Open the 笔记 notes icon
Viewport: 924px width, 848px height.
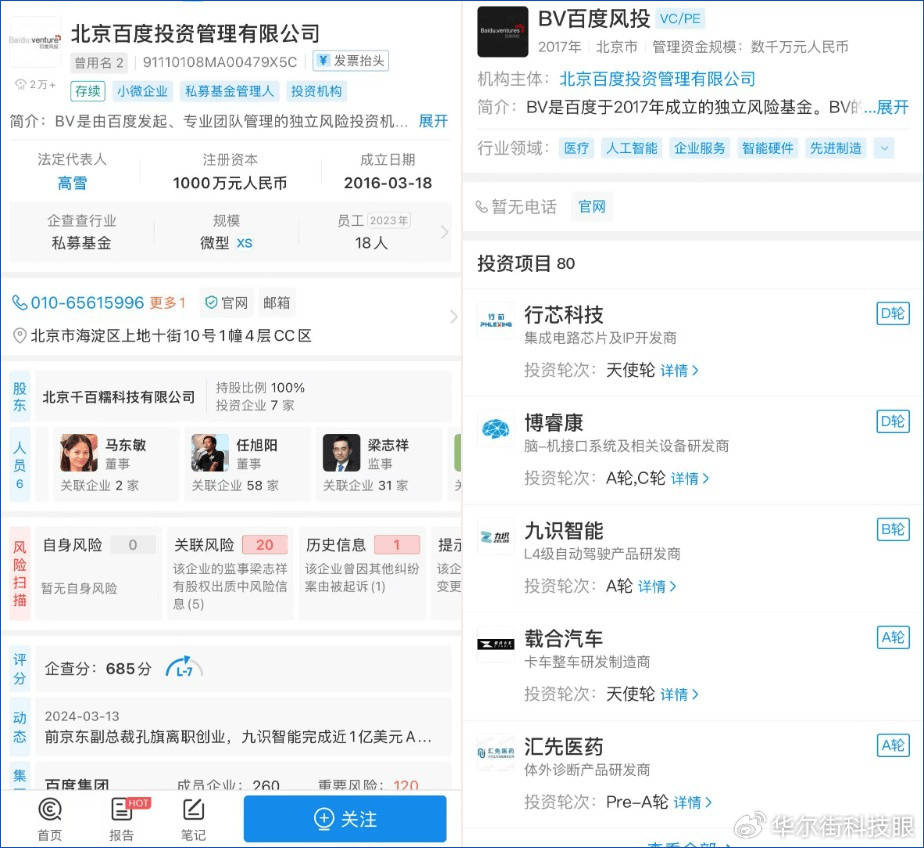point(193,818)
